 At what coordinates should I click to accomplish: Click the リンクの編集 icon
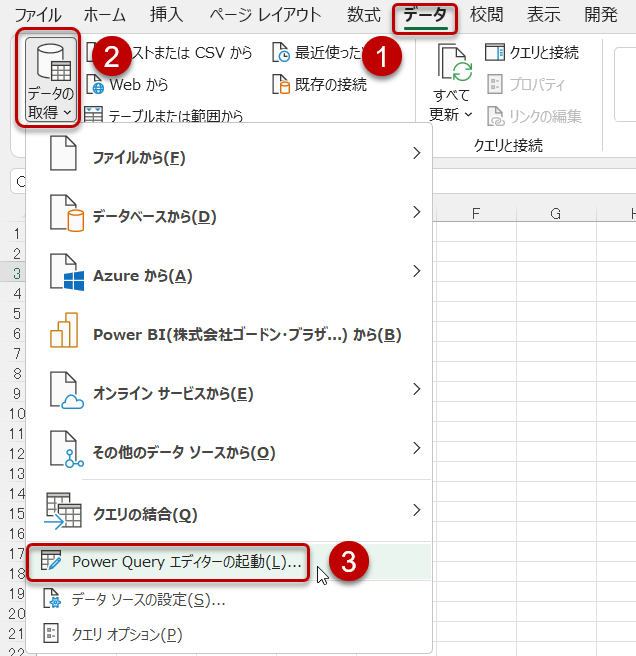(x=496, y=116)
